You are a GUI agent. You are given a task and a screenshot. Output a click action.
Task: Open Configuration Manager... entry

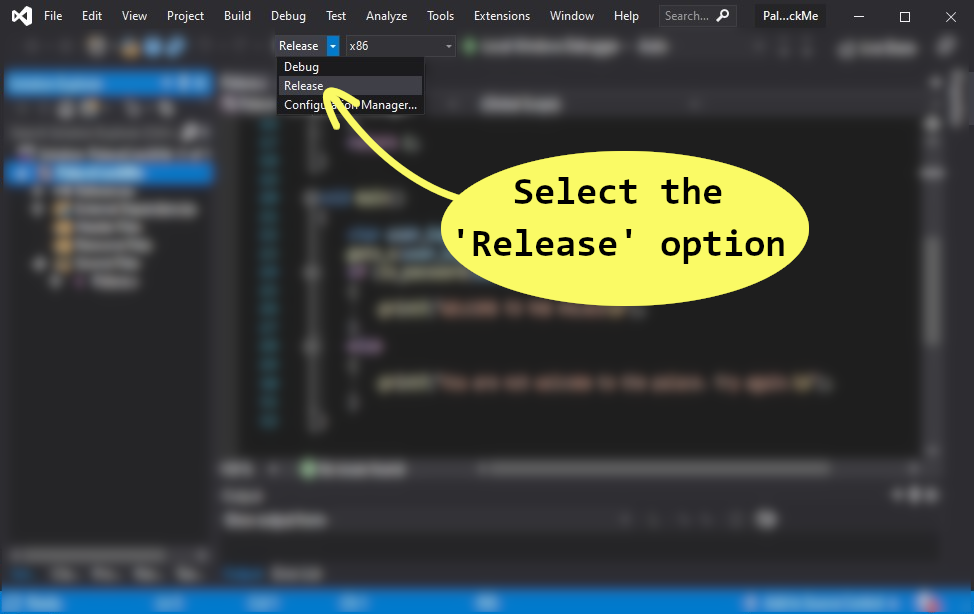click(x=350, y=104)
